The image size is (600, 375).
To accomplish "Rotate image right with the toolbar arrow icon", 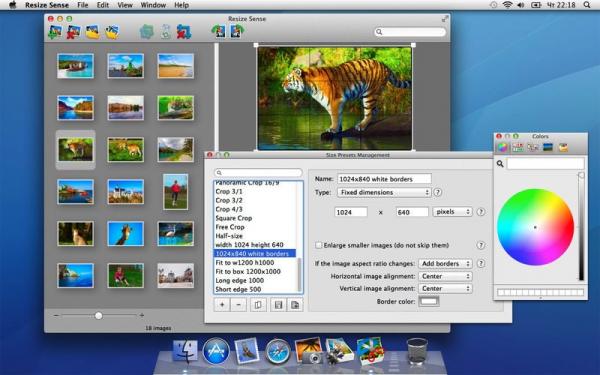I will tap(237, 31).
